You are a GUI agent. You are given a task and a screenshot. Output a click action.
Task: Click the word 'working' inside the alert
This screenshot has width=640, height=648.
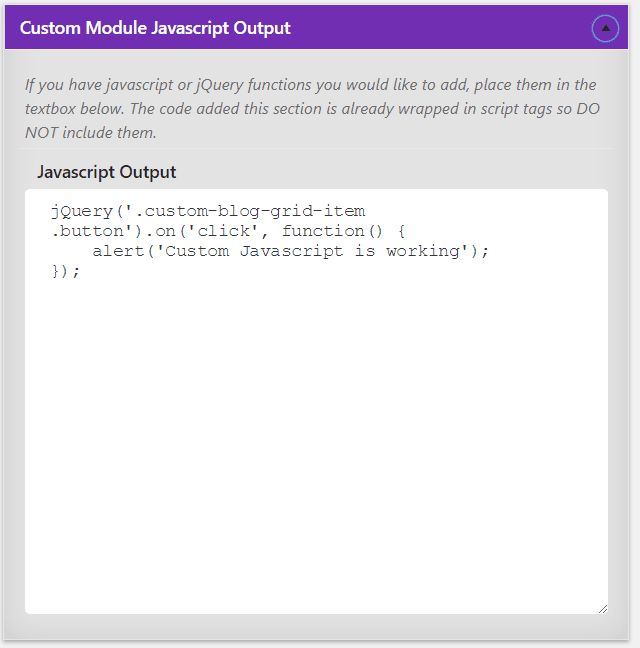pos(423,251)
